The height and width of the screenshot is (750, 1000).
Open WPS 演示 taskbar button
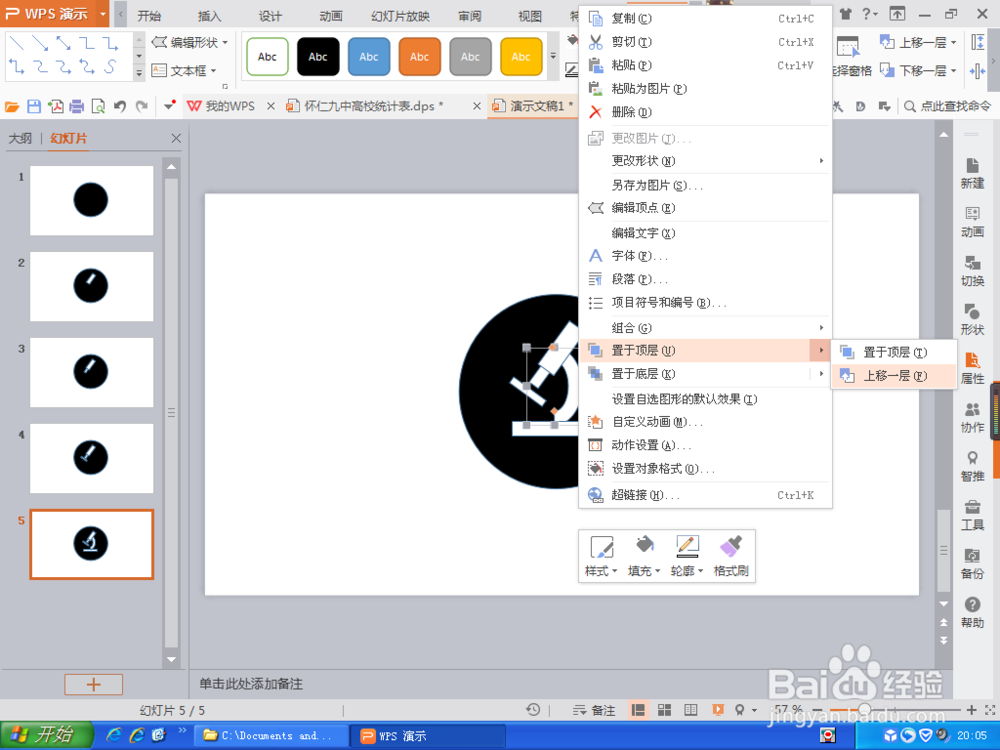429,736
